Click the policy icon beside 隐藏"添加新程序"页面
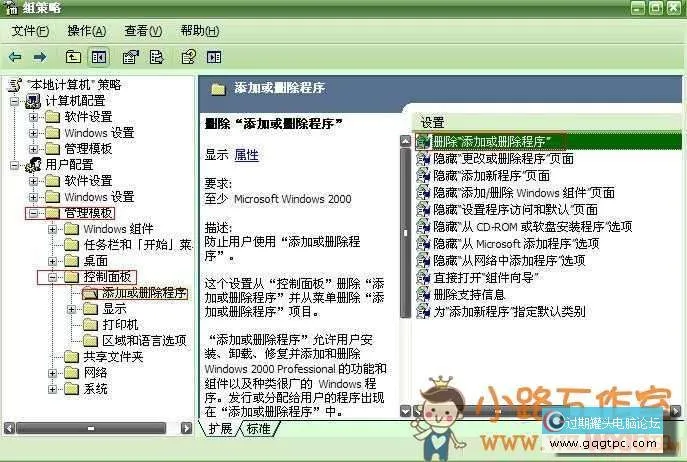 pos(423,176)
